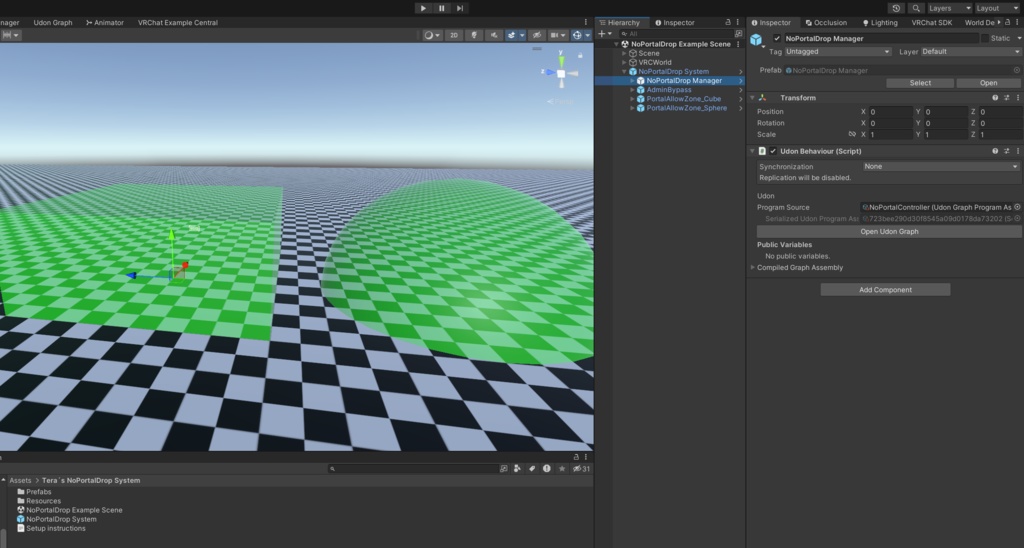Open the Undo History icon

(x=896, y=8)
